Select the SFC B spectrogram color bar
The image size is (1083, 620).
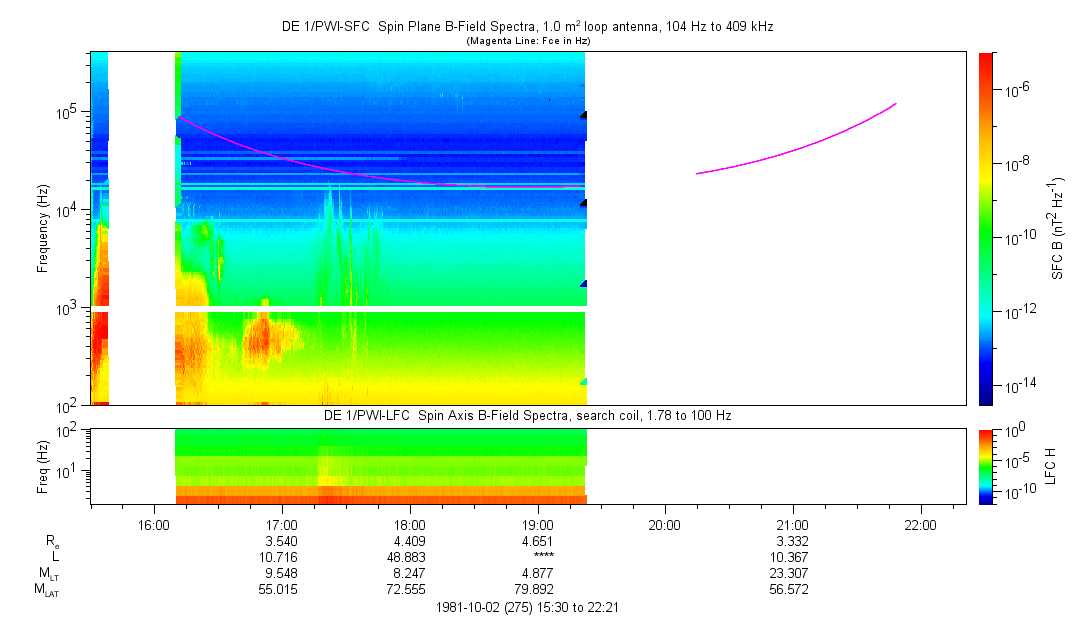pyautogui.click(x=986, y=228)
